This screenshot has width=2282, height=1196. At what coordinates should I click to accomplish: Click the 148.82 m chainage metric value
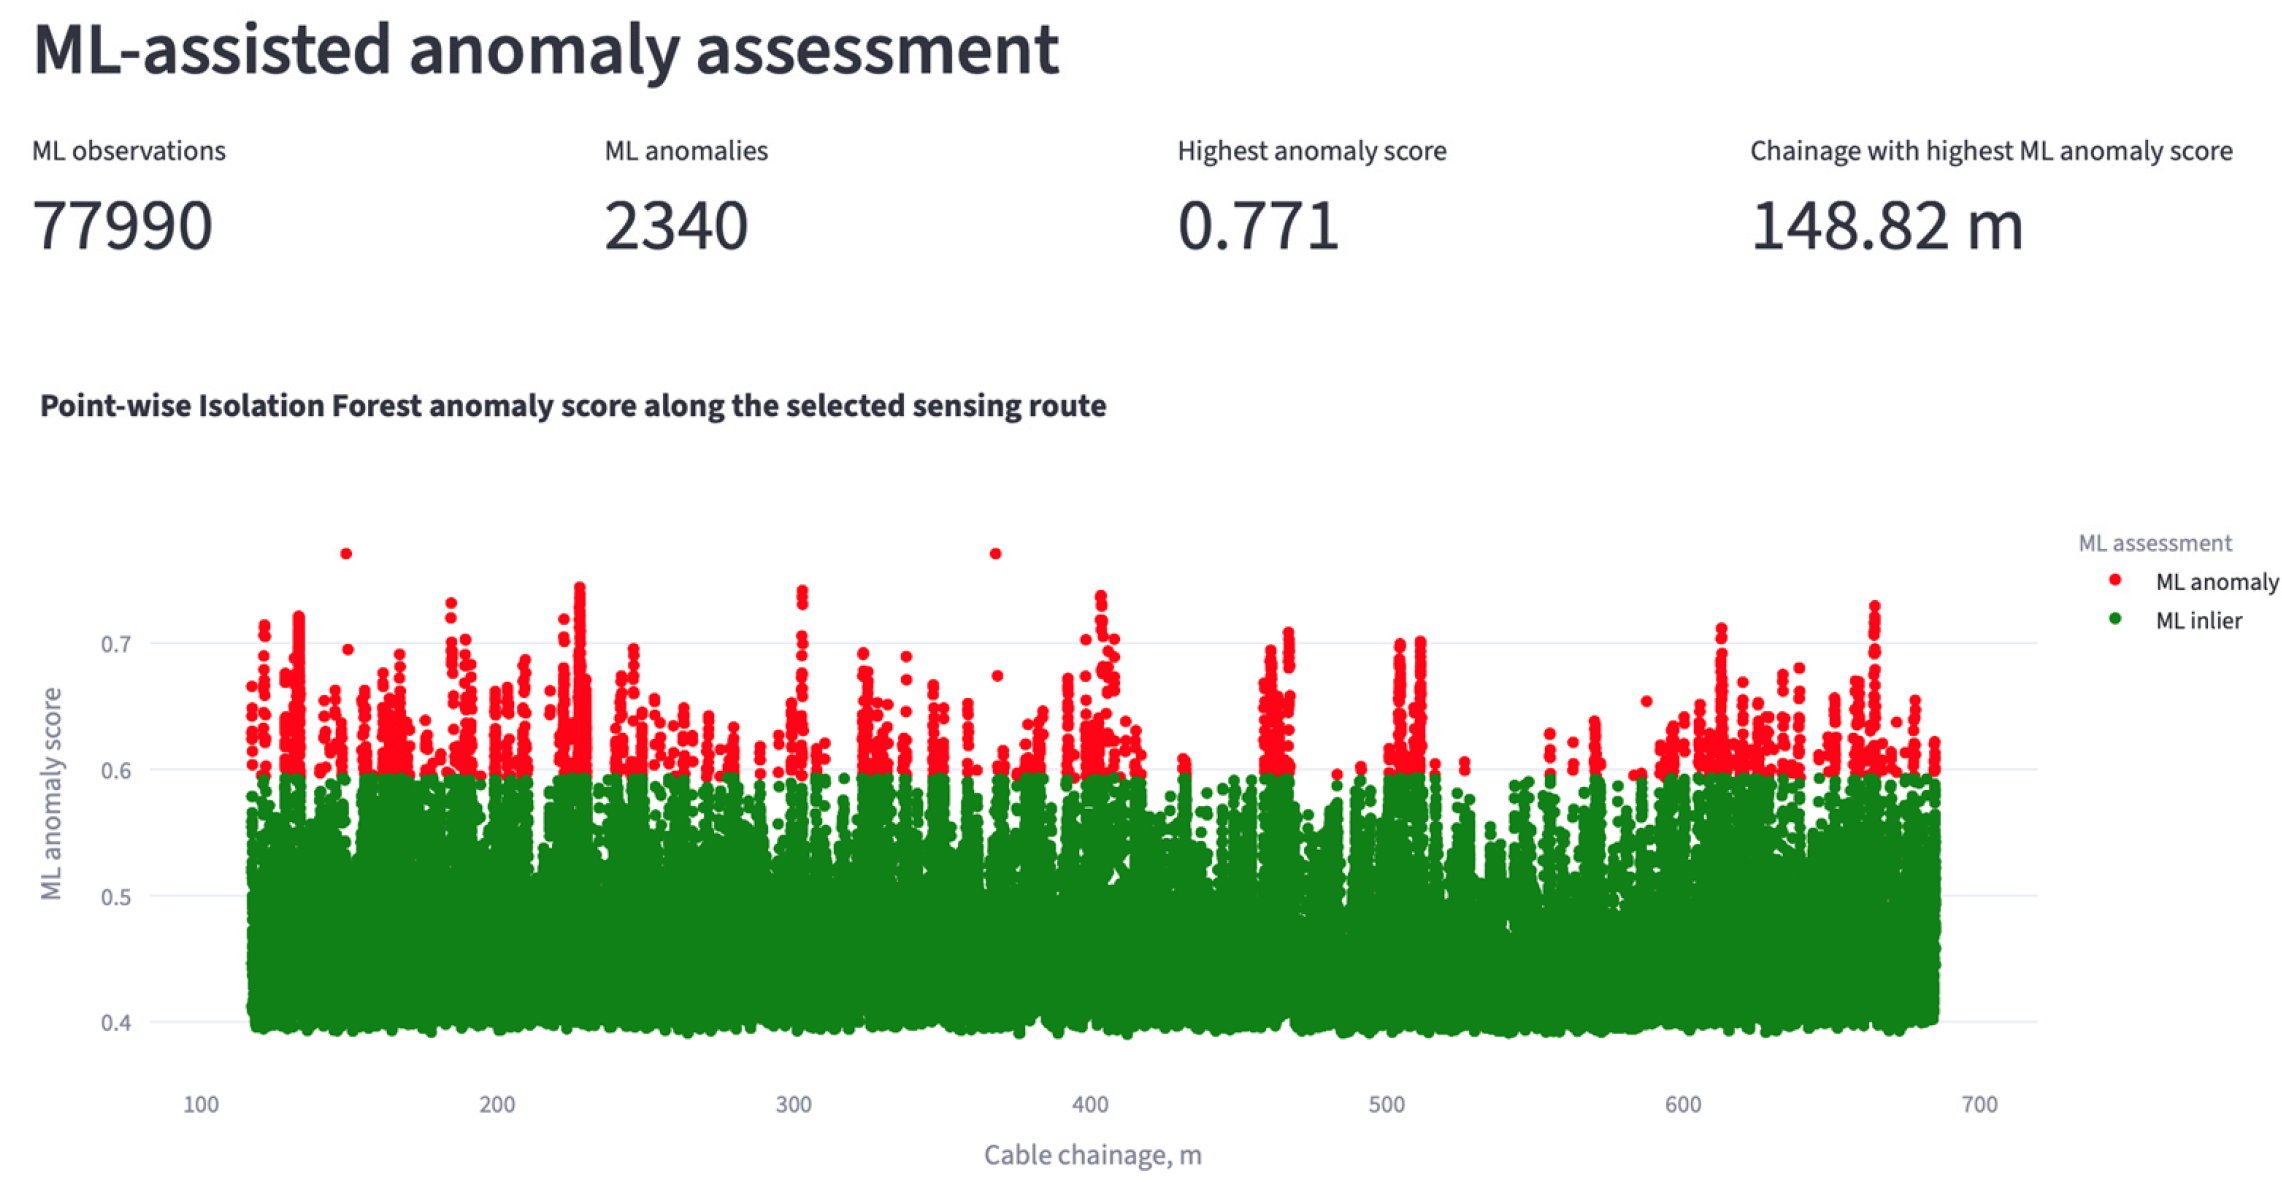click(1887, 226)
